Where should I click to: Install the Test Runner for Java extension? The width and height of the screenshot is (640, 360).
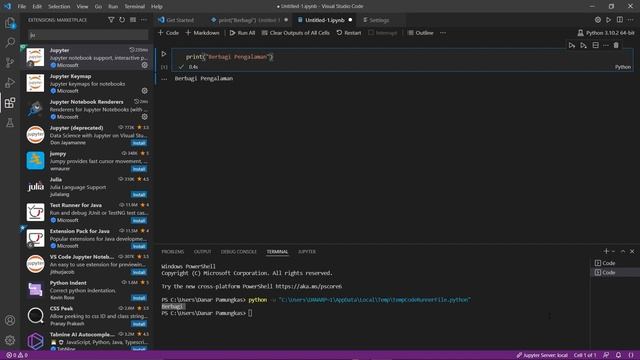pos(139,220)
